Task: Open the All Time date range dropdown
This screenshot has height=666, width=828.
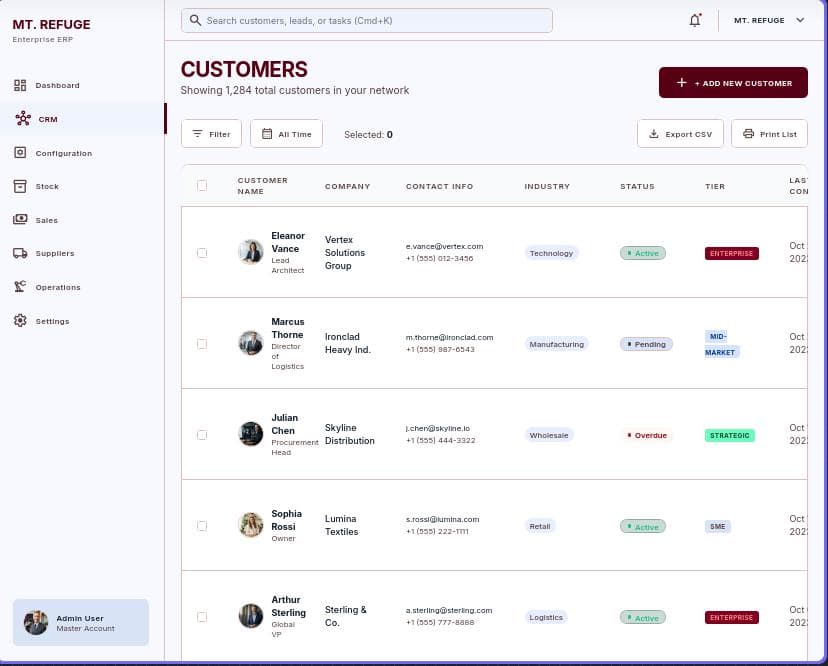Action: tap(286, 134)
